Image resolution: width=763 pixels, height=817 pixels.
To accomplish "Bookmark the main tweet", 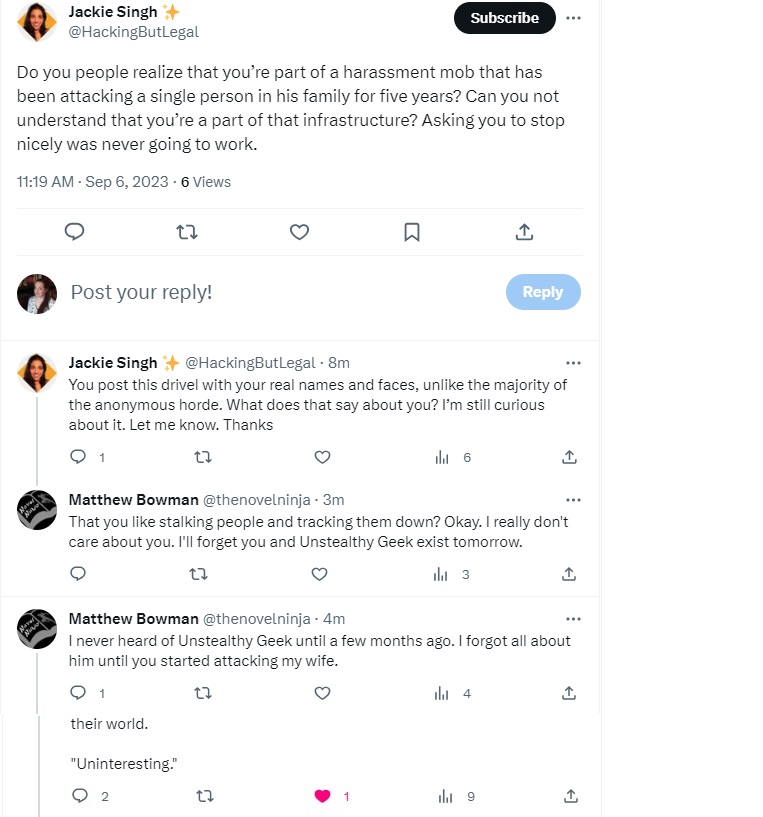I will (411, 232).
